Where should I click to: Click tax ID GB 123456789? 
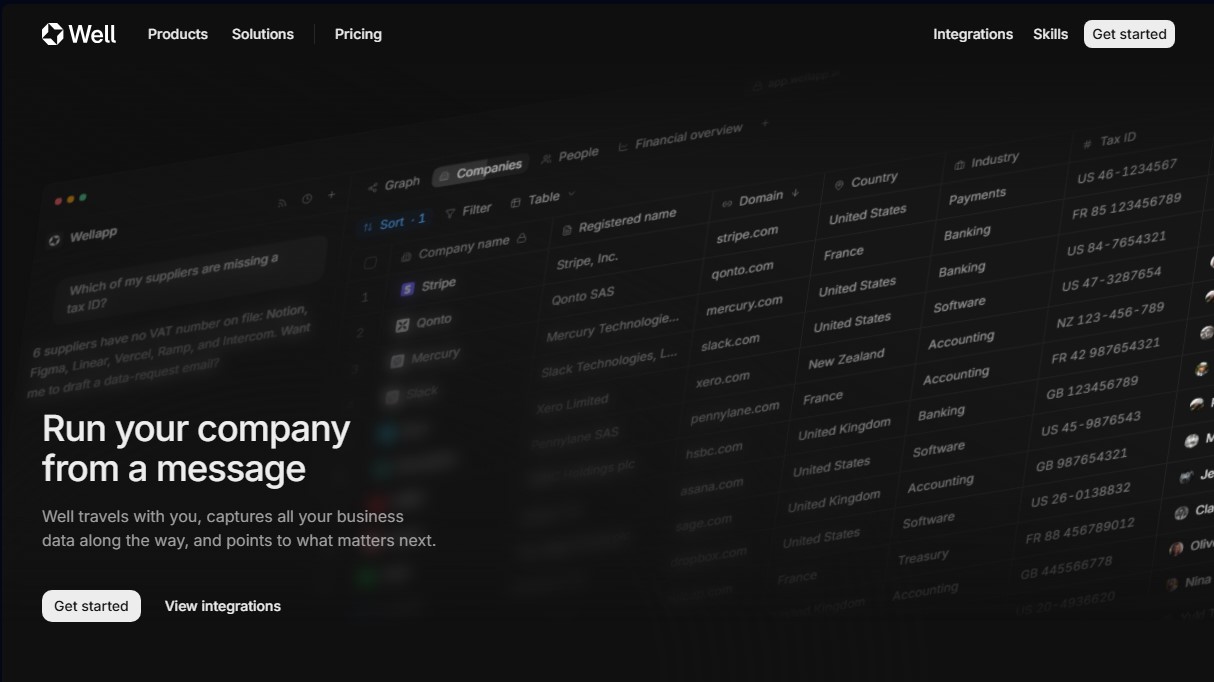(x=1092, y=388)
